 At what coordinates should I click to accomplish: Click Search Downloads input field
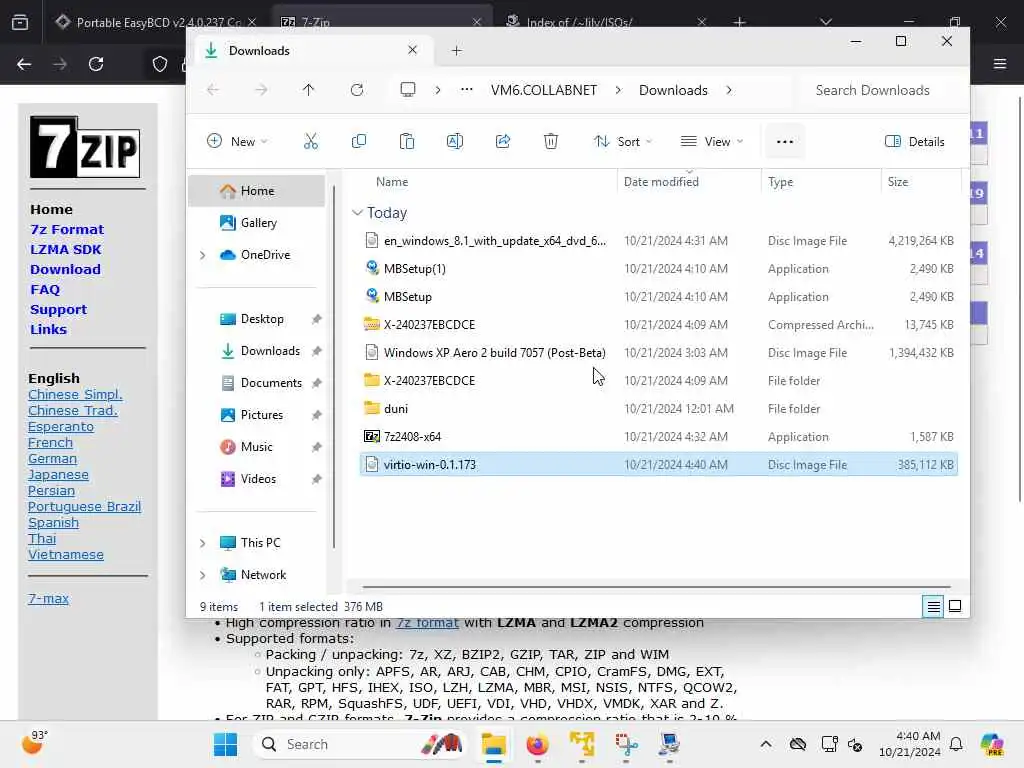[872, 90]
